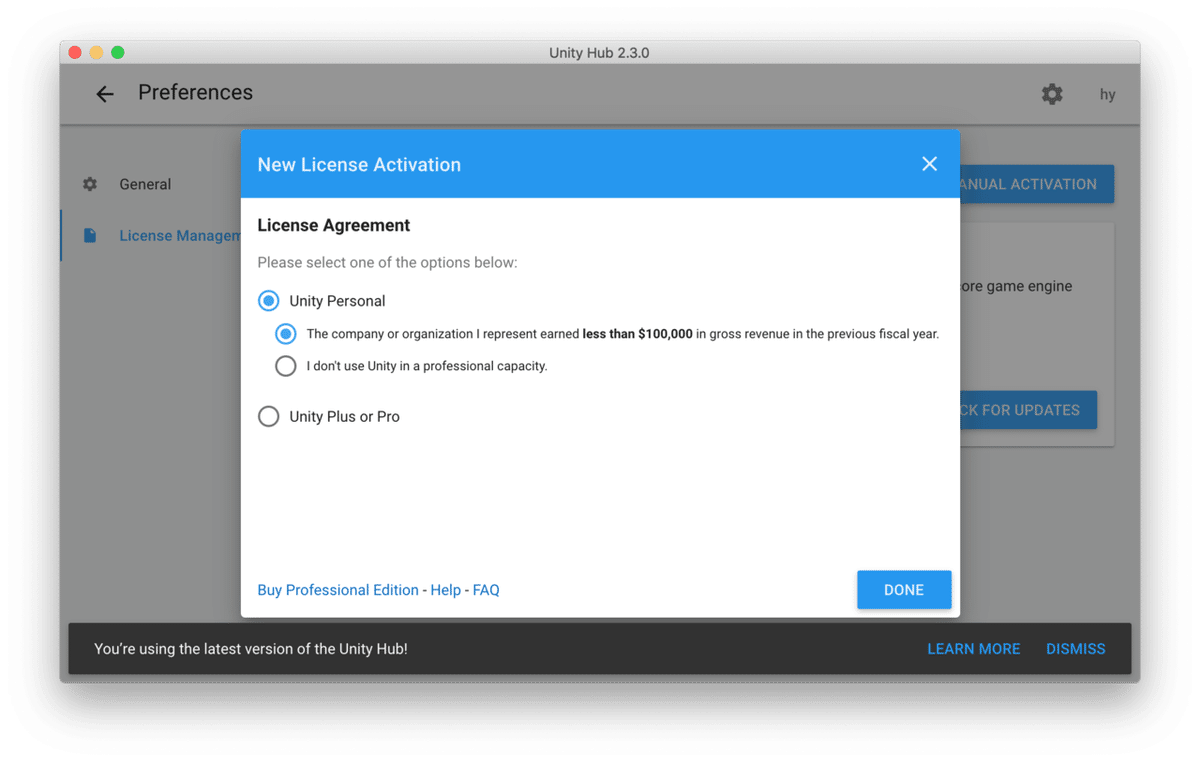The width and height of the screenshot is (1200, 762).
Task: Select the Unity Plus or Pro option
Action: point(268,417)
